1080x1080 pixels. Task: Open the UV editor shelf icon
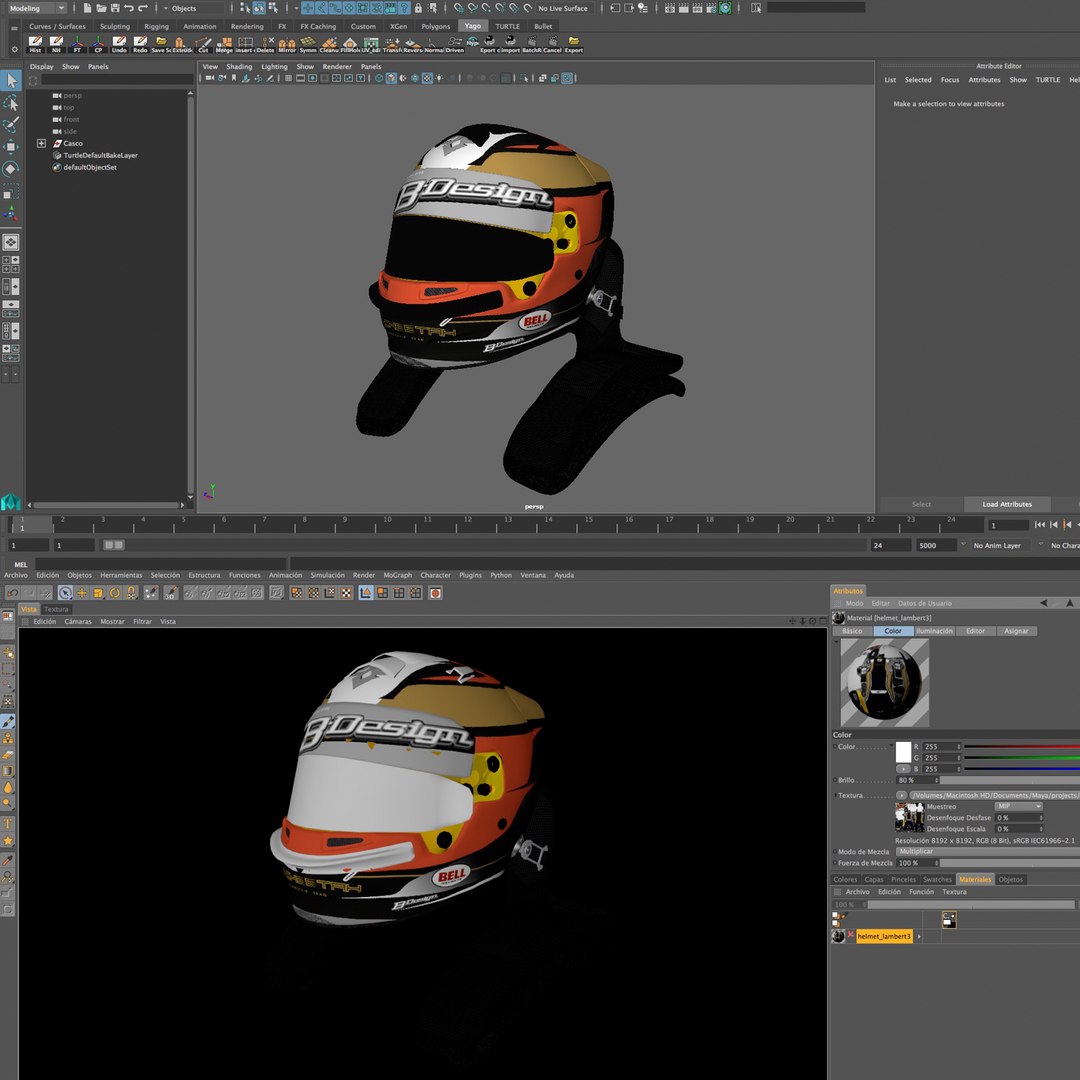(371, 45)
